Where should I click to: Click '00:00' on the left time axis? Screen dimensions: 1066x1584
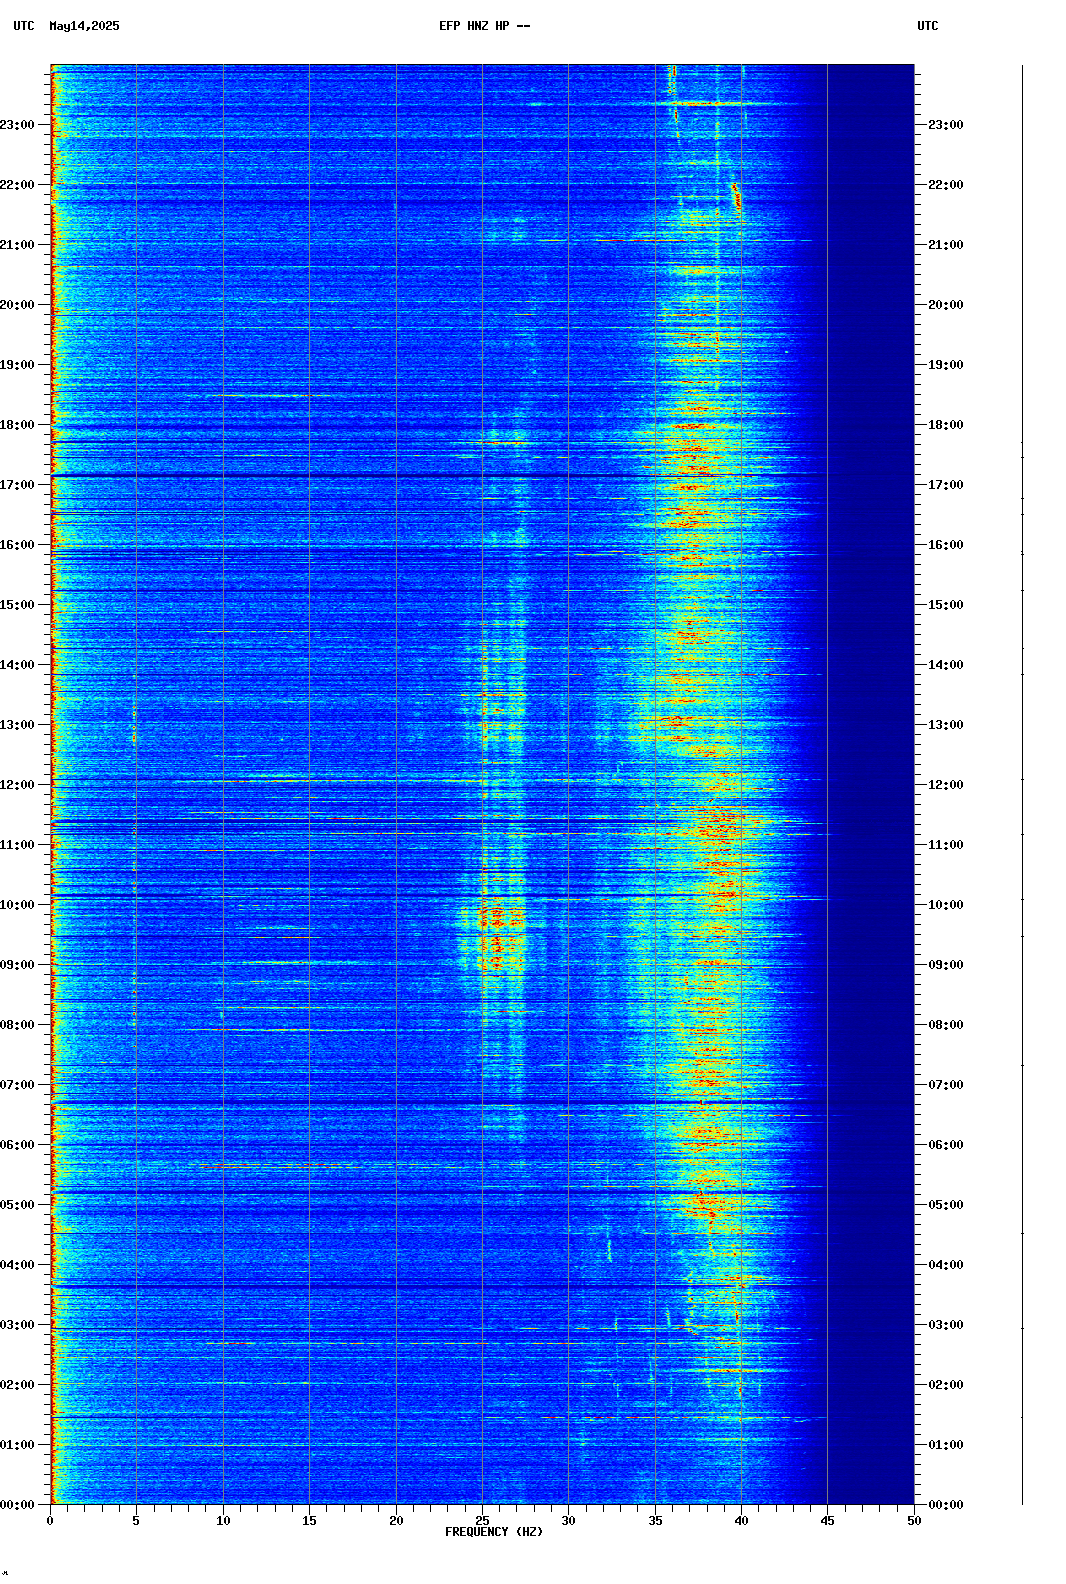pyautogui.click(x=17, y=1505)
